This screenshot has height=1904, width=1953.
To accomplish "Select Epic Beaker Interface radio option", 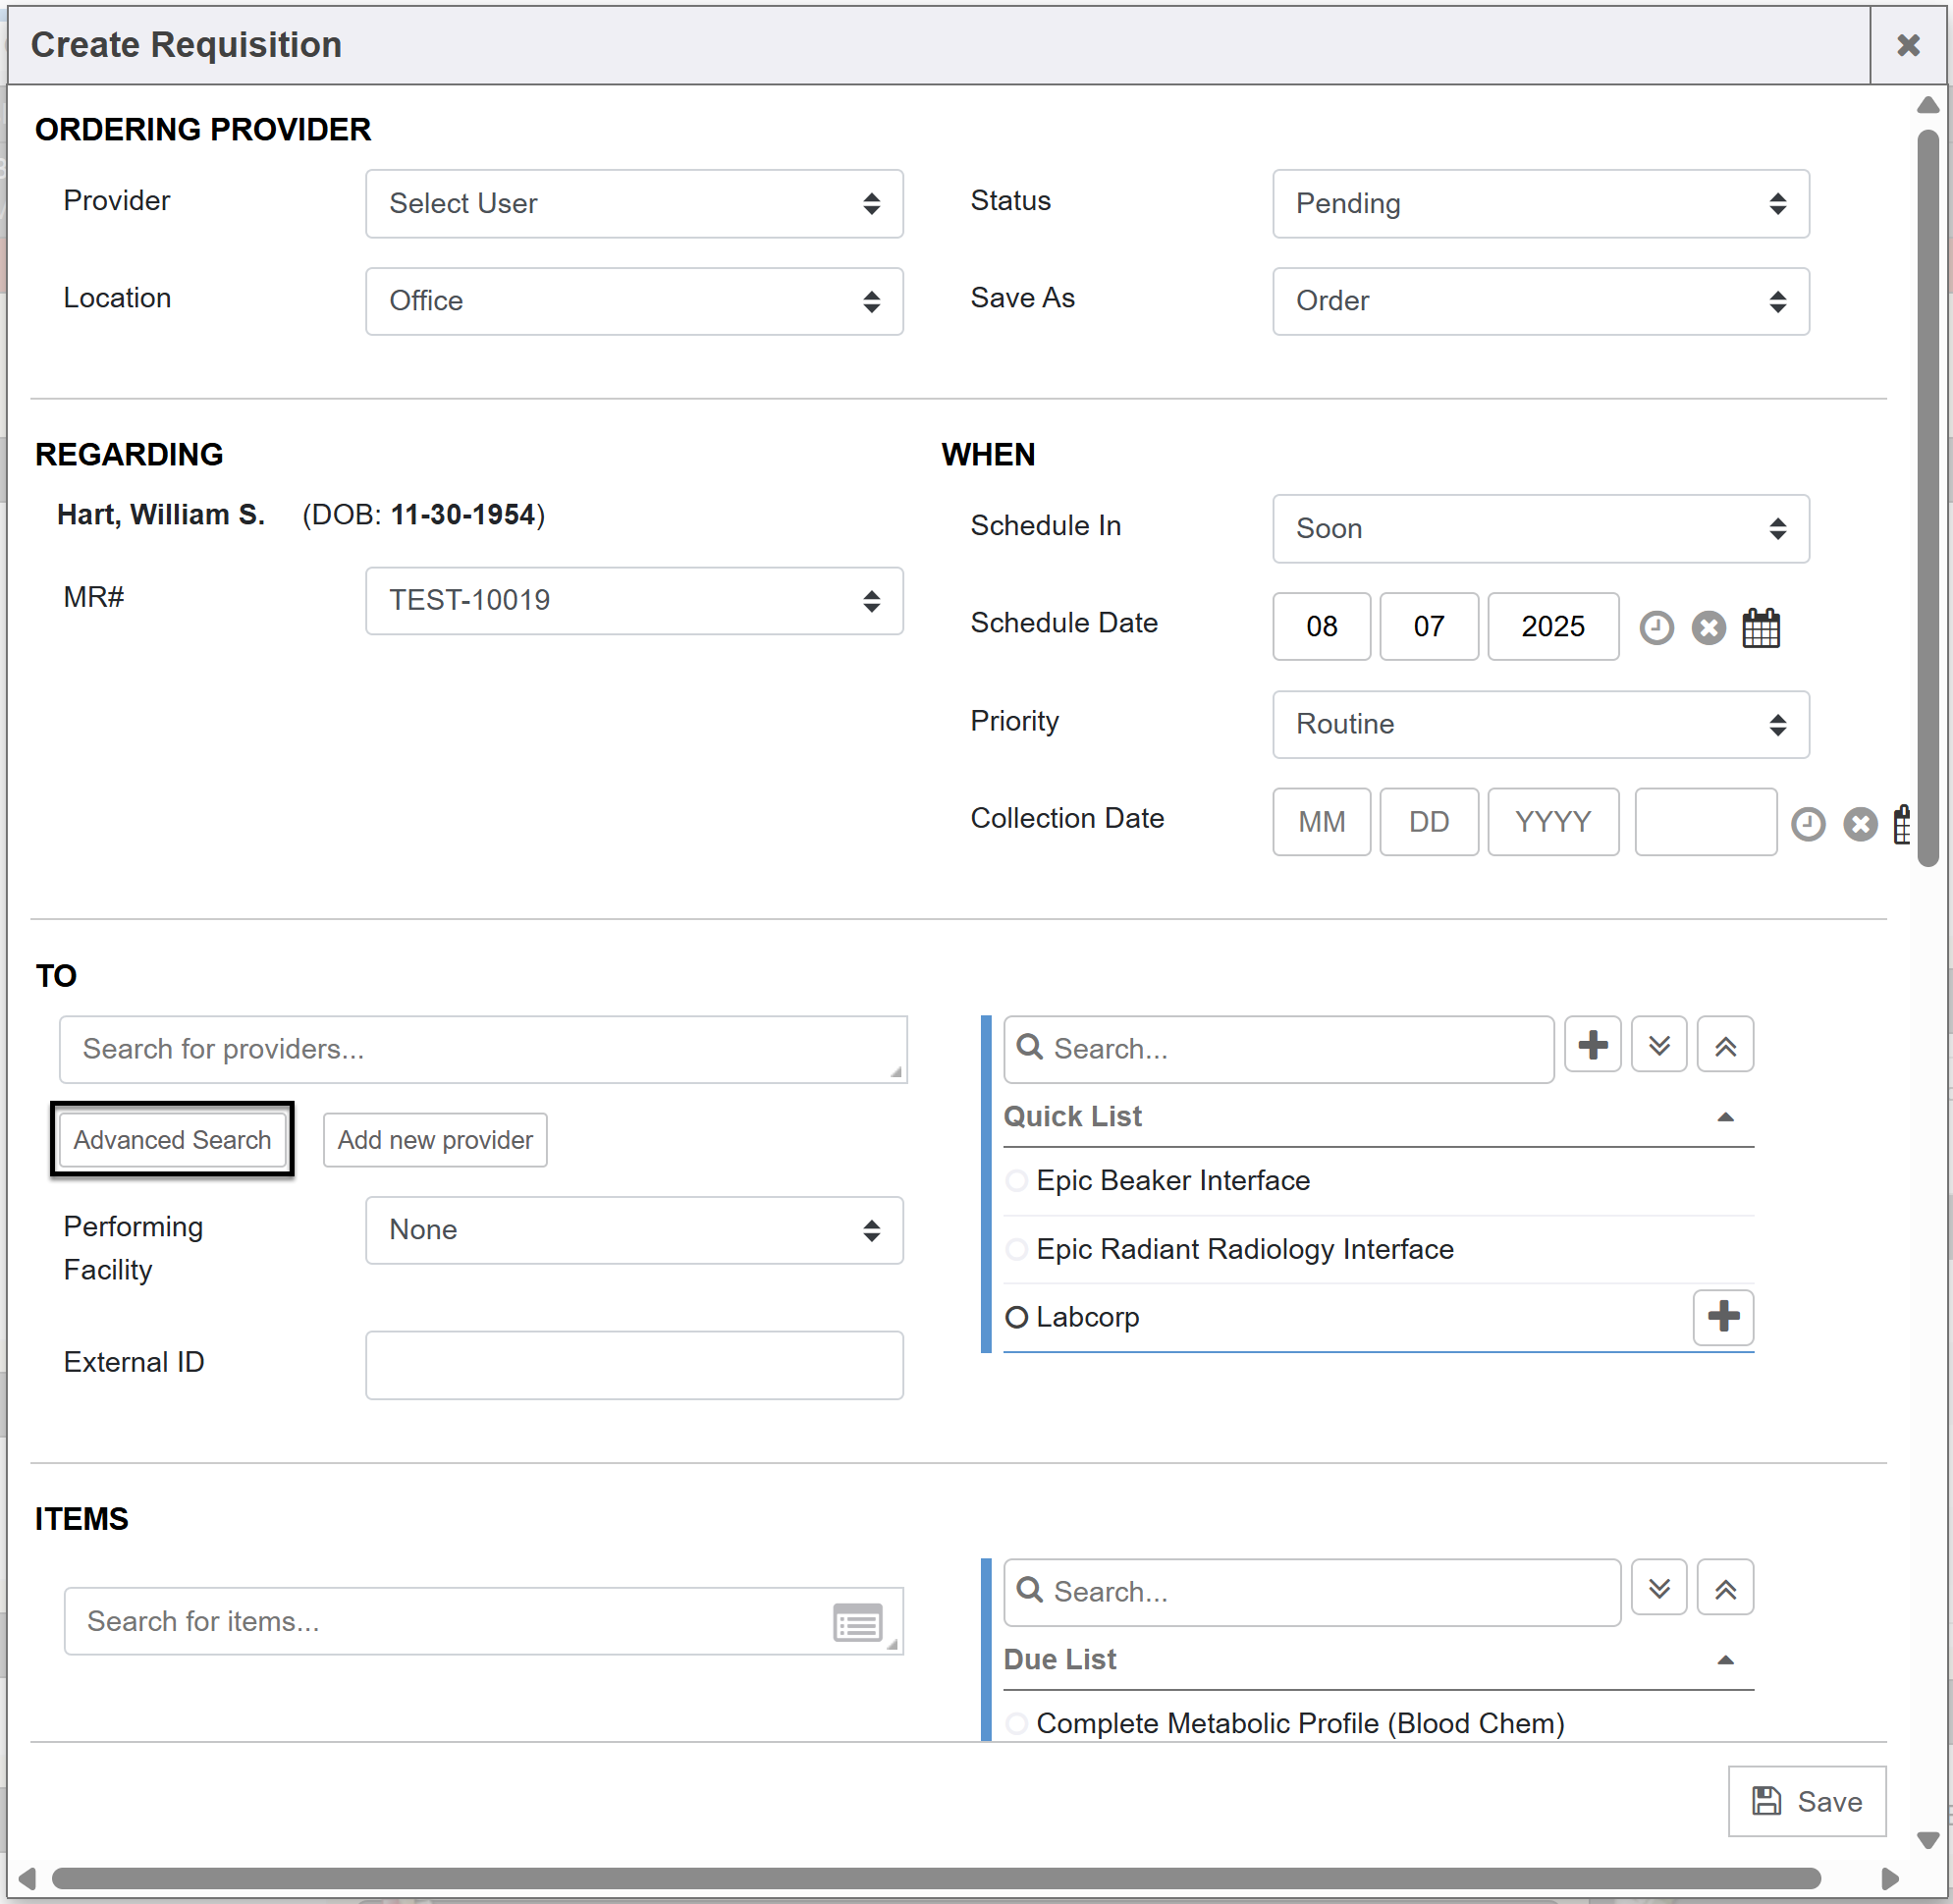I will [x=1016, y=1181].
